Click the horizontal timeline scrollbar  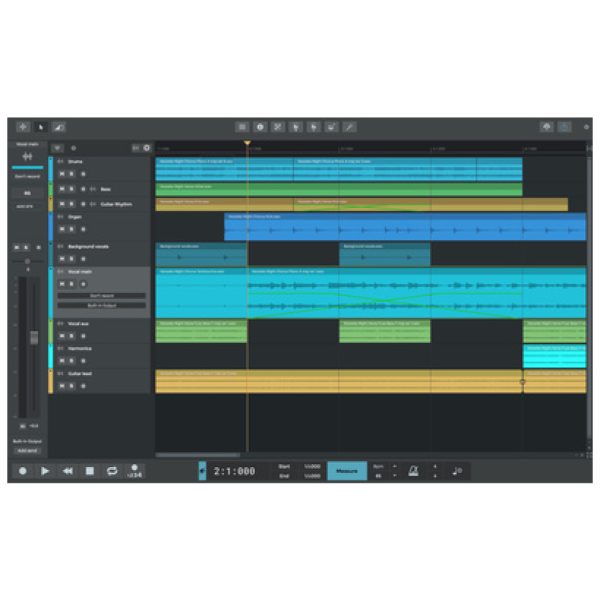(x=198, y=455)
